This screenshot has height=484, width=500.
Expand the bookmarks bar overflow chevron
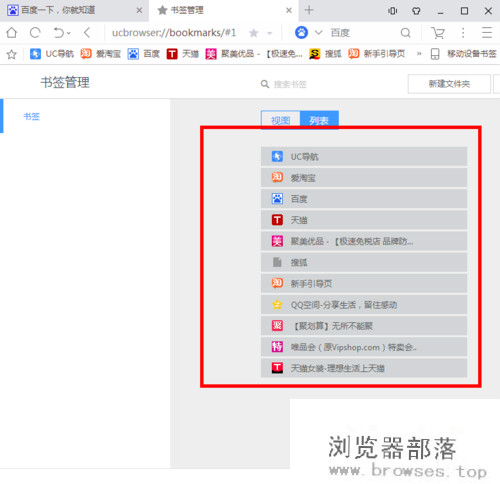[419, 54]
